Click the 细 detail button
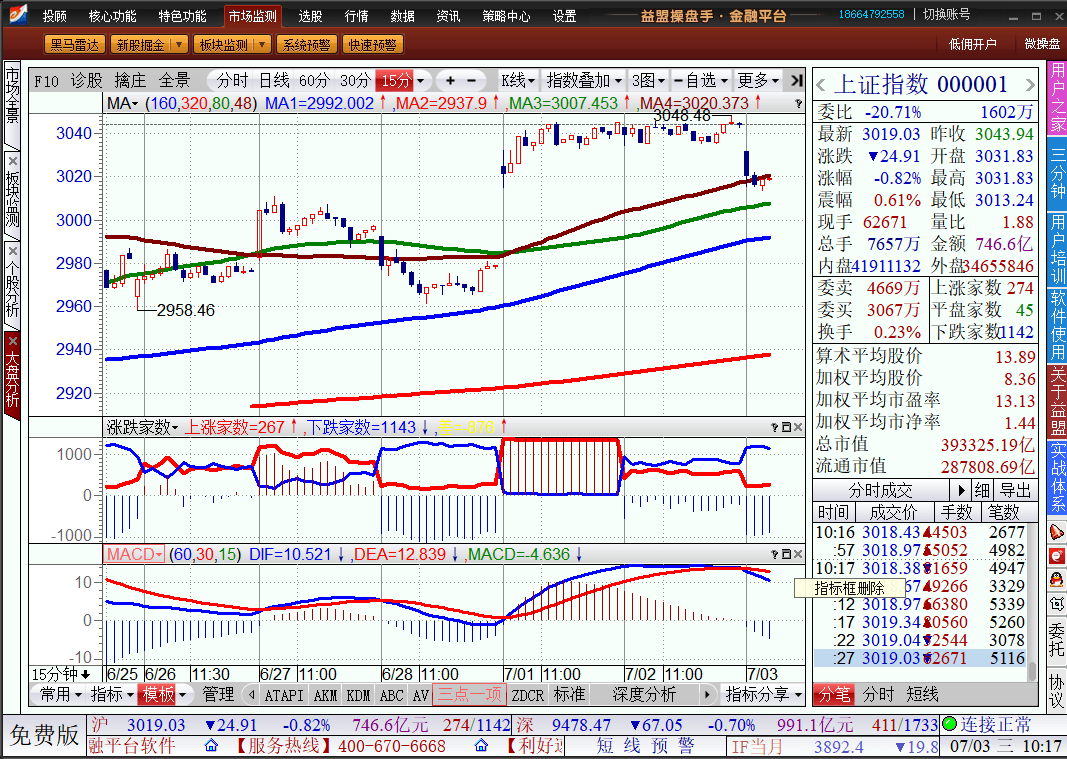Screen dimensions: 1067x759 pyautogui.click(x=982, y=490)
